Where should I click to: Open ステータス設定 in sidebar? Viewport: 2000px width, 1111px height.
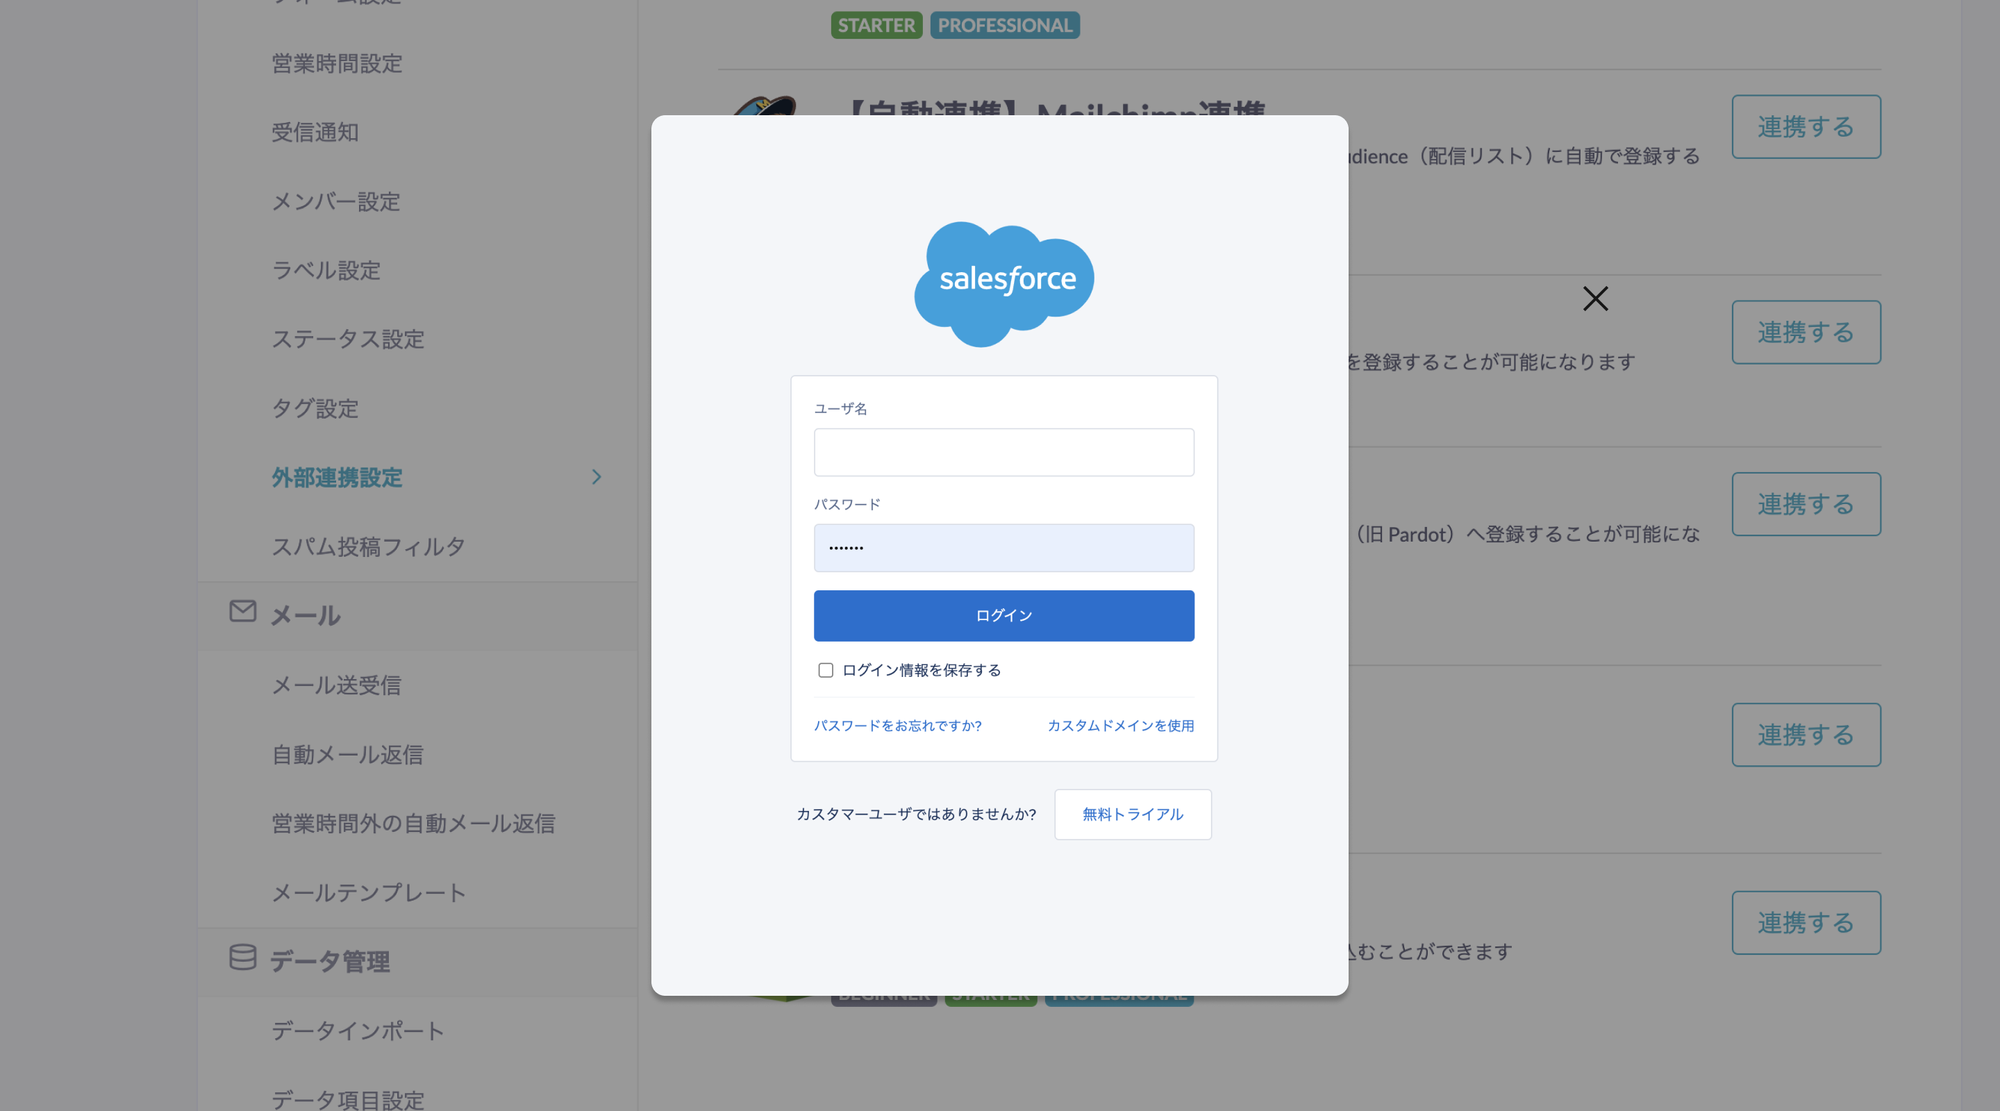[x=348, y=340]
